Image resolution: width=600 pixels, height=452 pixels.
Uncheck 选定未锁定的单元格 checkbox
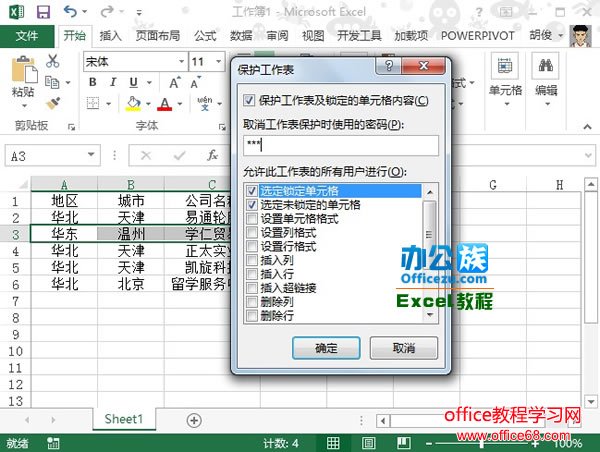[x=252, y=205]
